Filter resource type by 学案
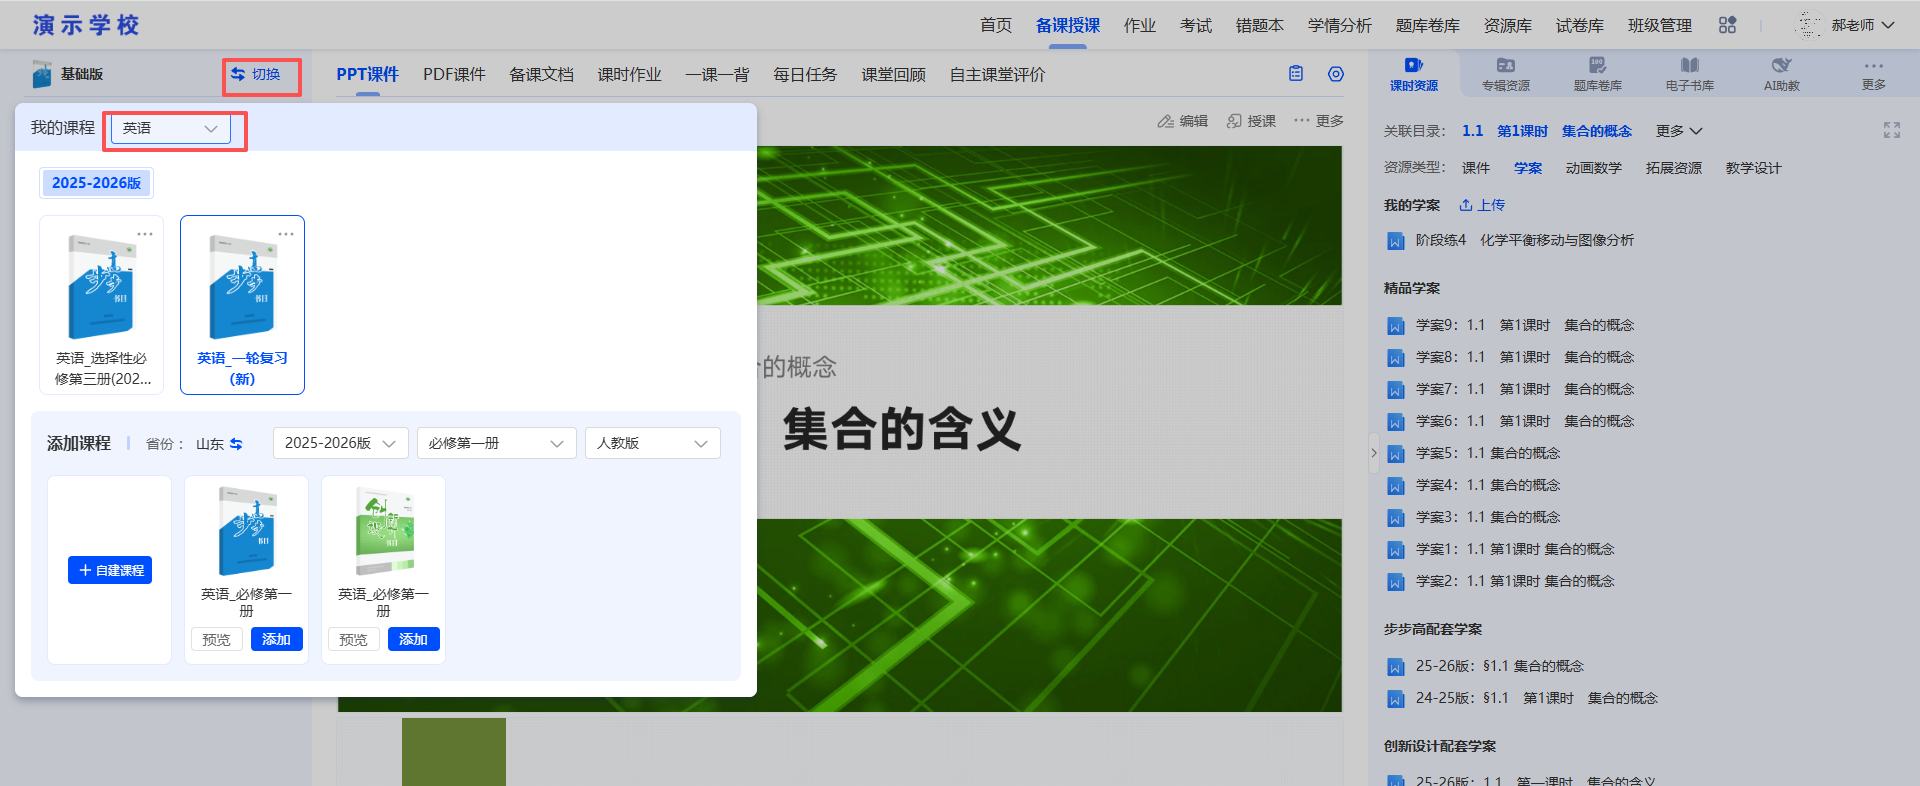The width and height of the screenshot is (1920, 786). click(1527, 168)
